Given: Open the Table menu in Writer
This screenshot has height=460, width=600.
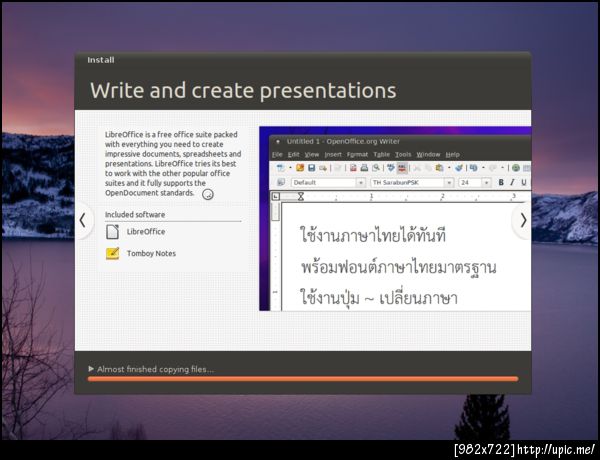Looking at the screenshot, I should [x=382, y=155].
